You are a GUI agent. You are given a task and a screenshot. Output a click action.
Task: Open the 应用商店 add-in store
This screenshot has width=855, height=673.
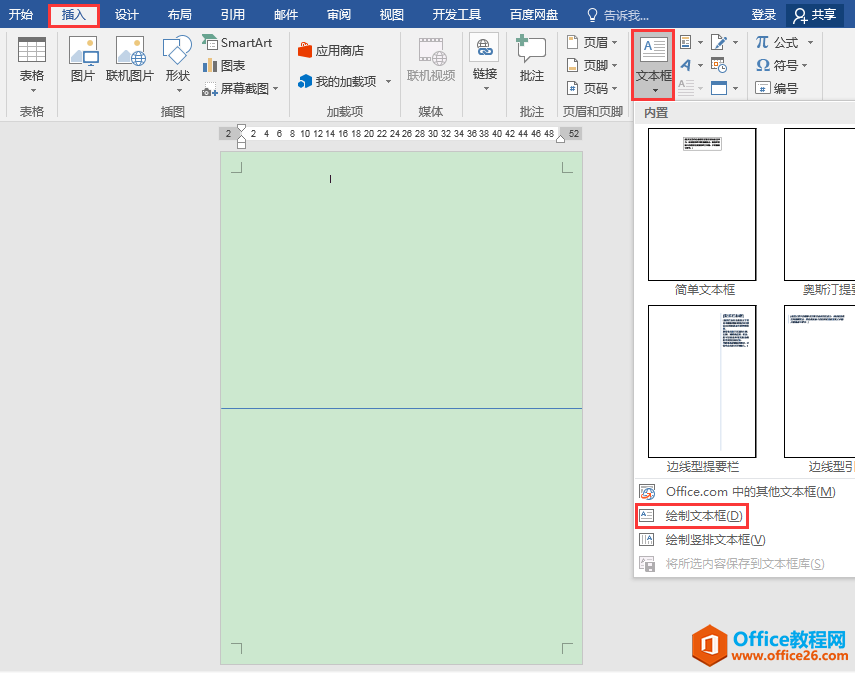(331, 51)
